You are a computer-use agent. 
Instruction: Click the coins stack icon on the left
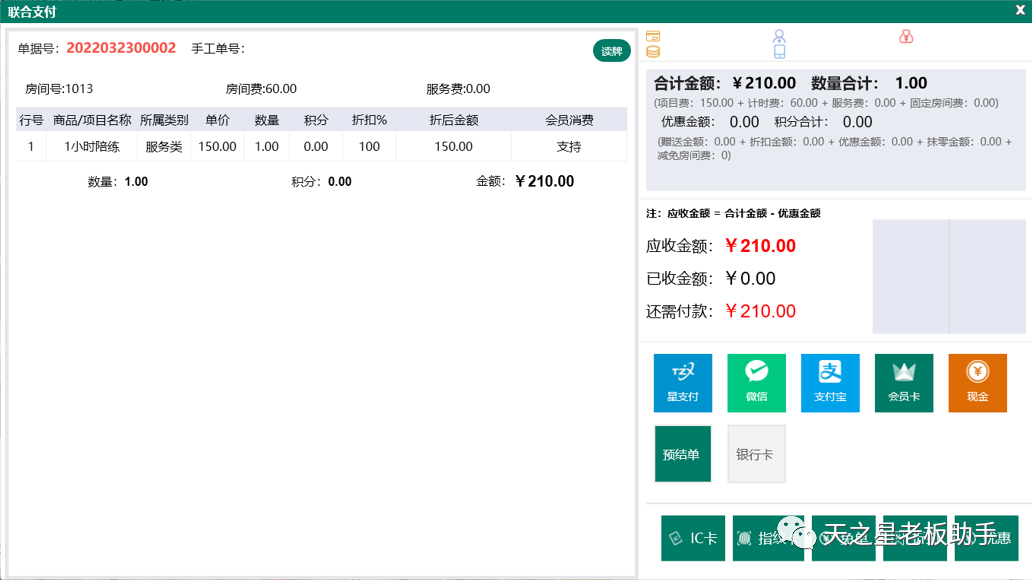651,50
